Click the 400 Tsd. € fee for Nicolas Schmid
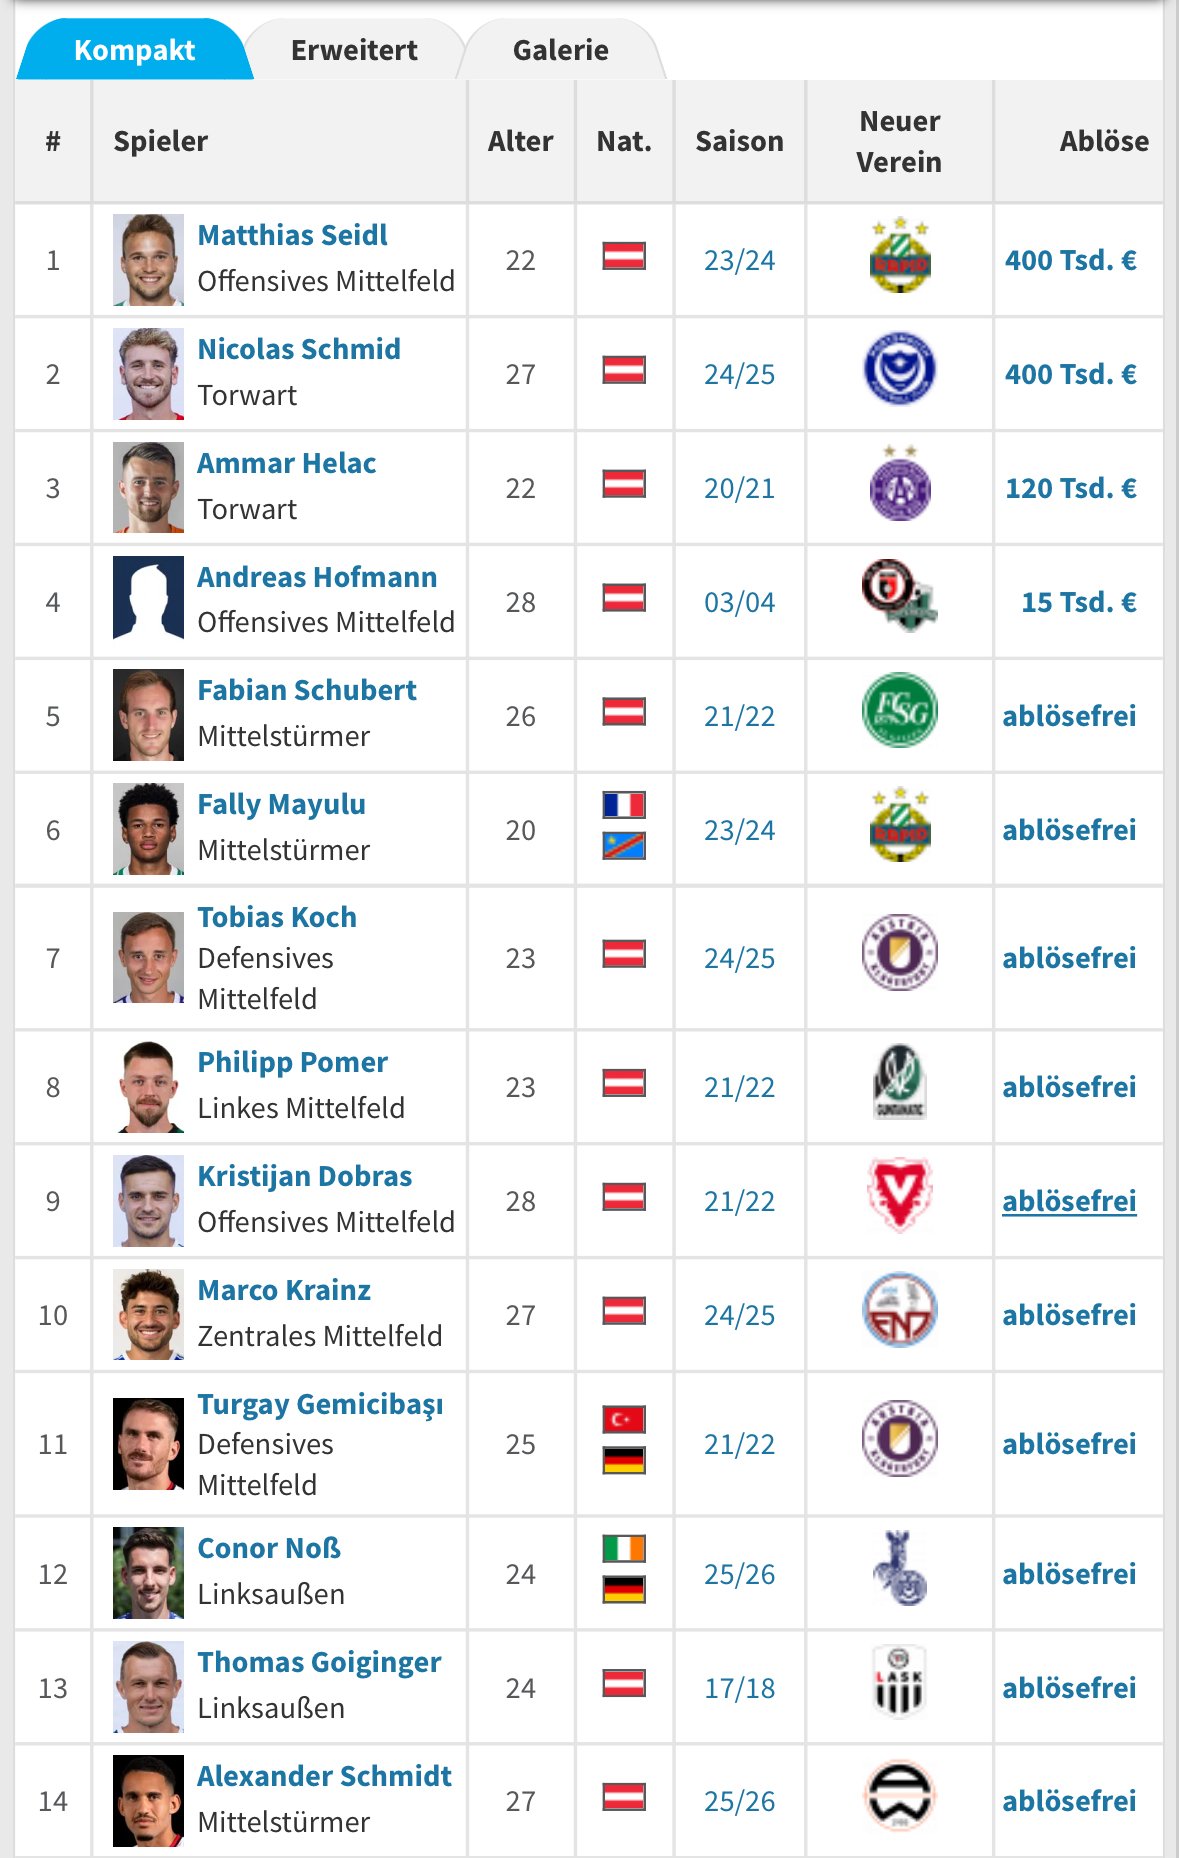 [1070, 374]
